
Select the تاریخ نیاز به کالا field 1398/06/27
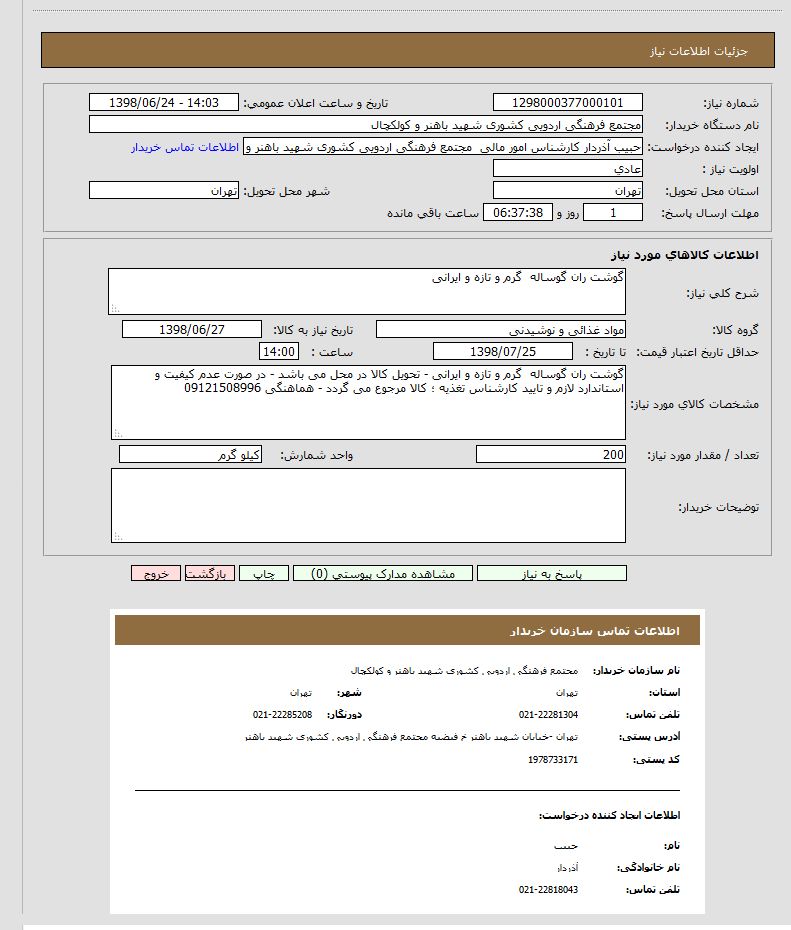(x=191, y=330)
